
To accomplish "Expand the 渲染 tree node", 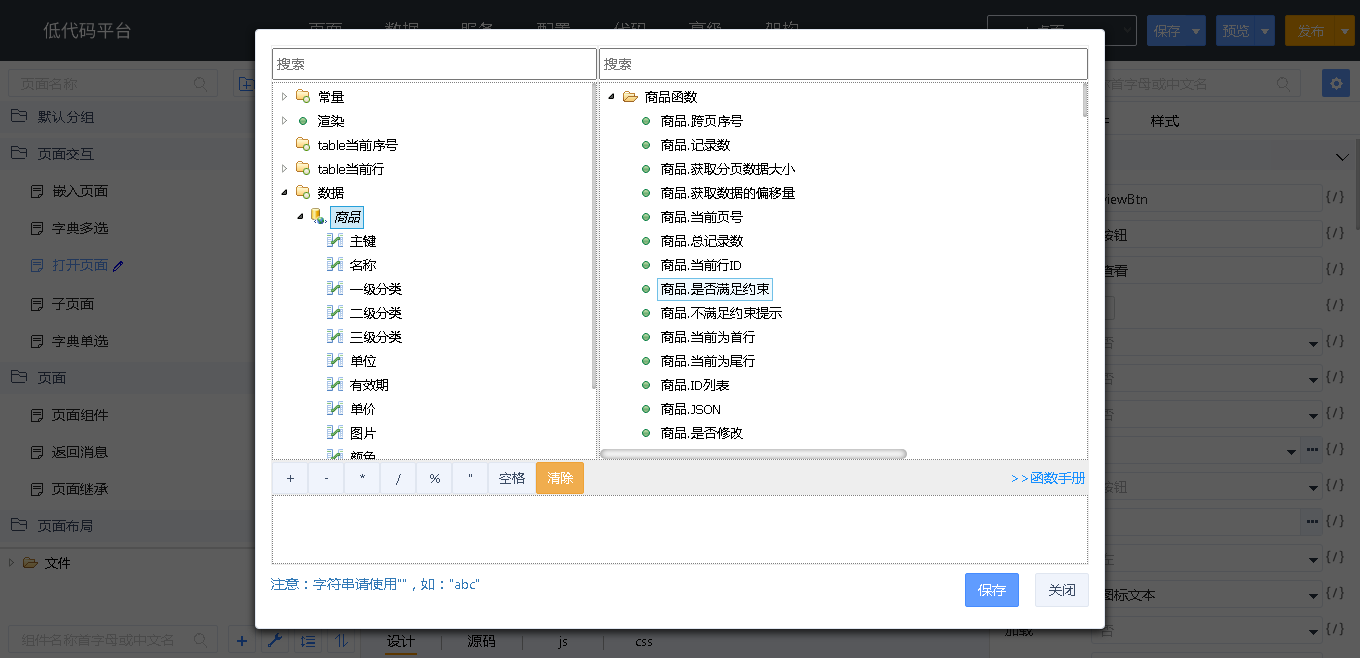I will pyautogui.click(x=284, y=121).
